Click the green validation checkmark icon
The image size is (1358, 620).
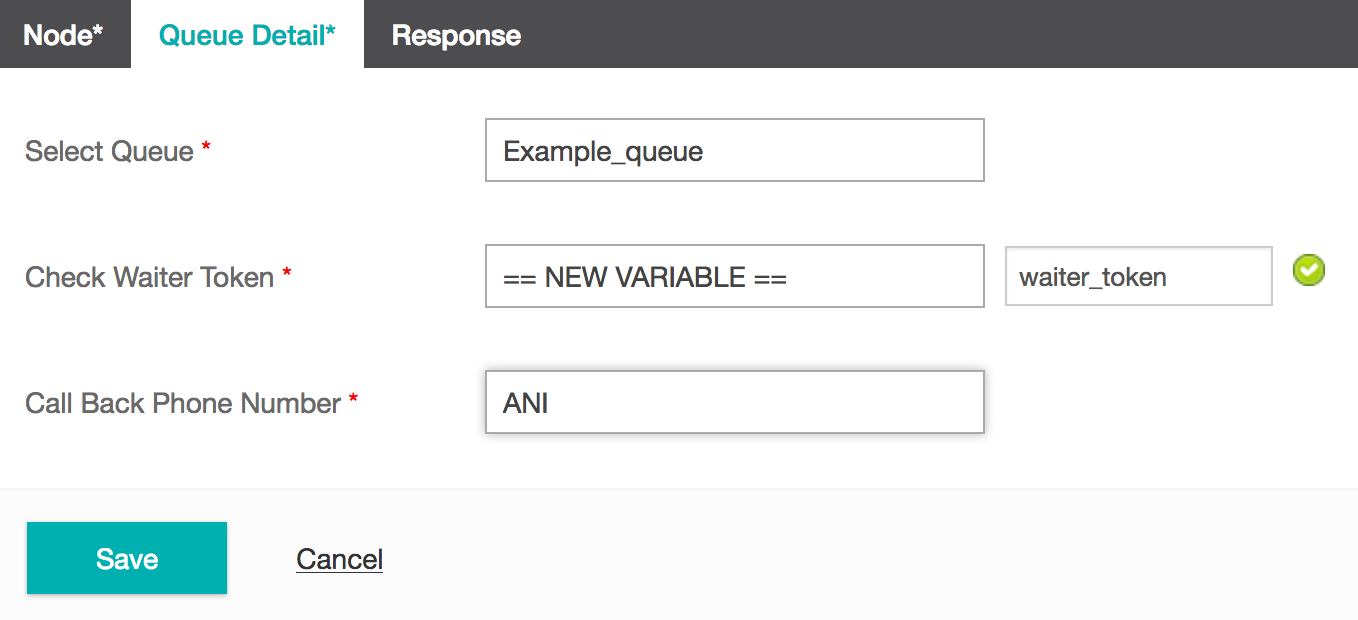pyautogui.click(x=1309, y=270)
